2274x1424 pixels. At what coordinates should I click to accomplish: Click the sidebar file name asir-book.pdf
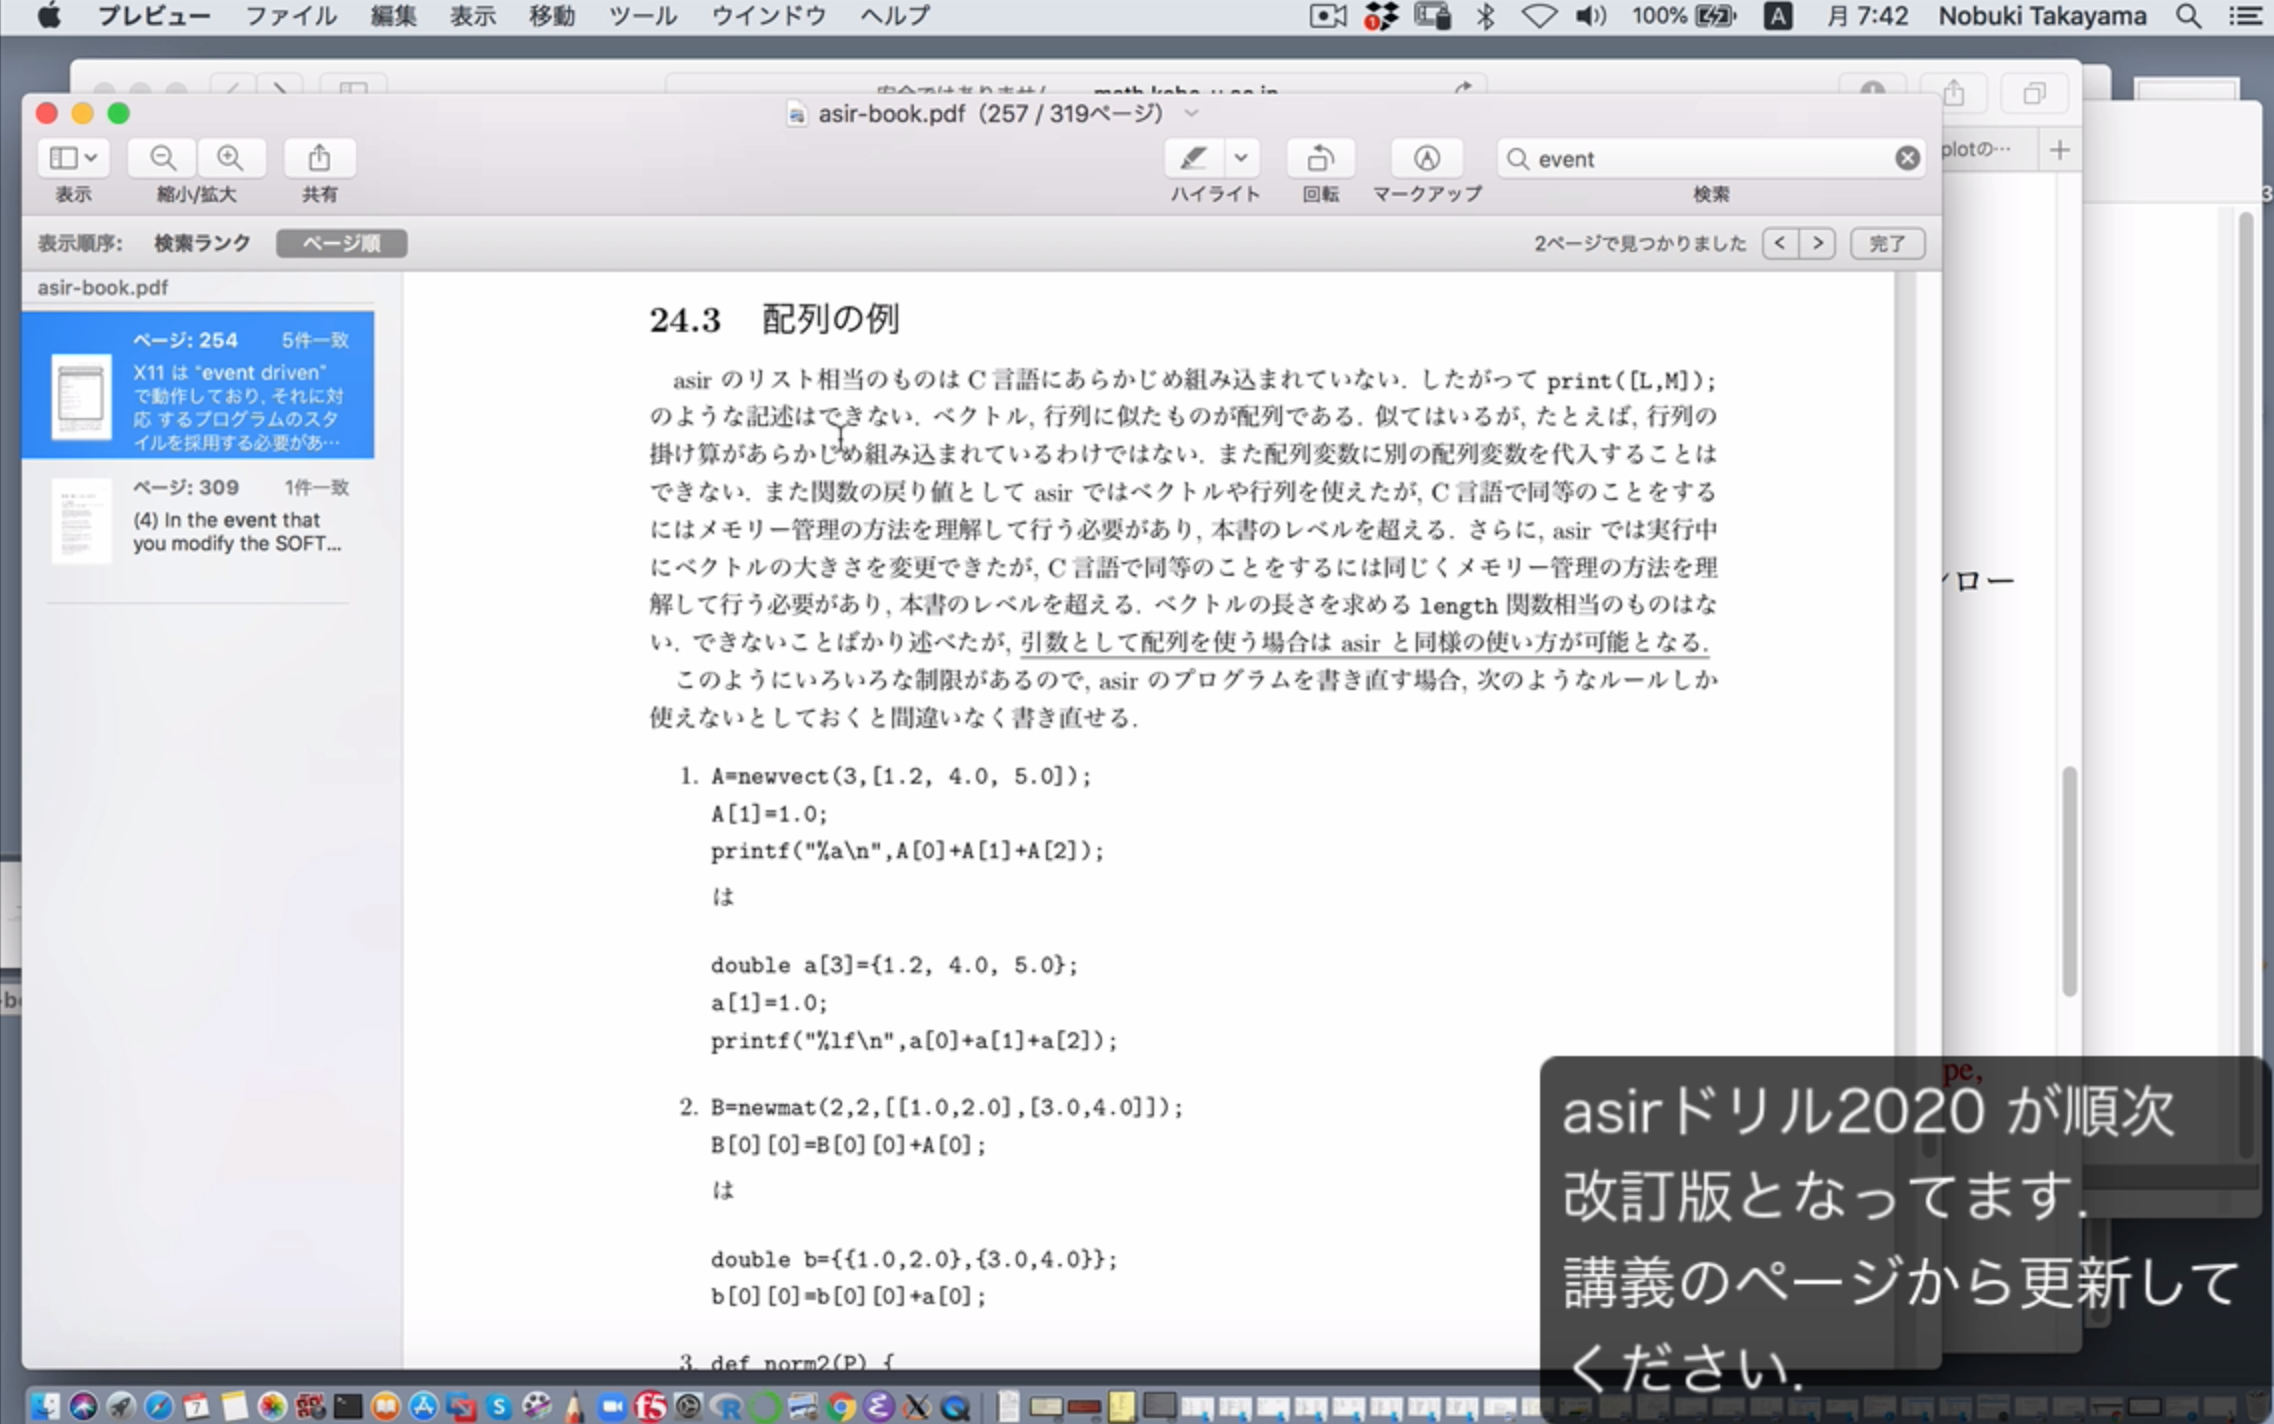[x=103, y=288]
